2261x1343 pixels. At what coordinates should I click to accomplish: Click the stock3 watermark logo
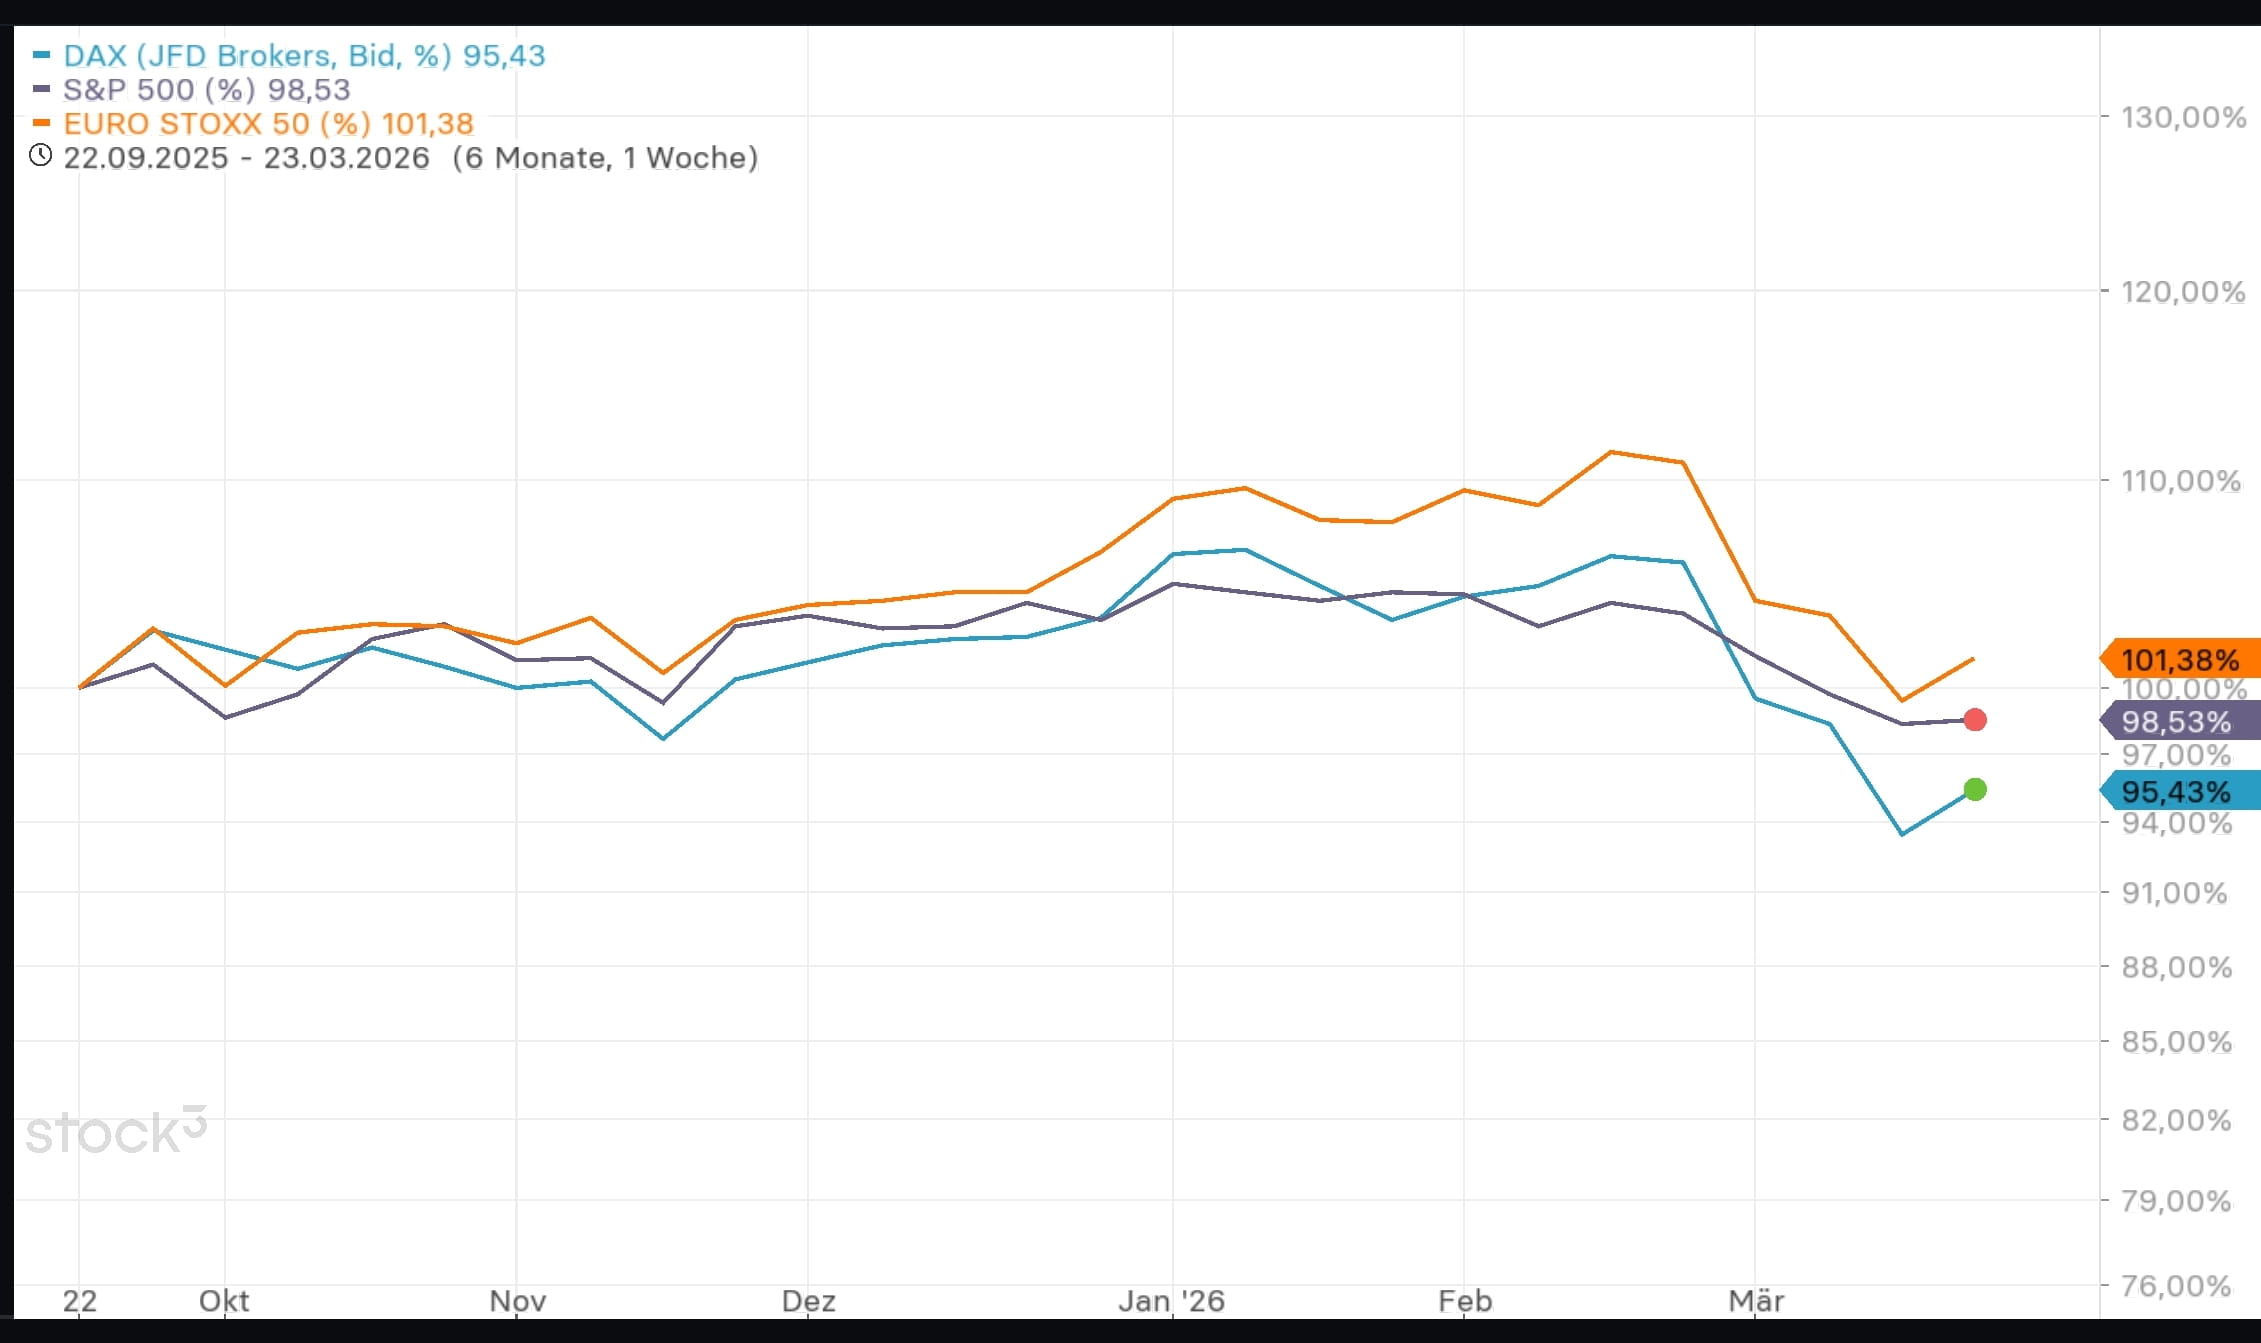[116, 1131]
